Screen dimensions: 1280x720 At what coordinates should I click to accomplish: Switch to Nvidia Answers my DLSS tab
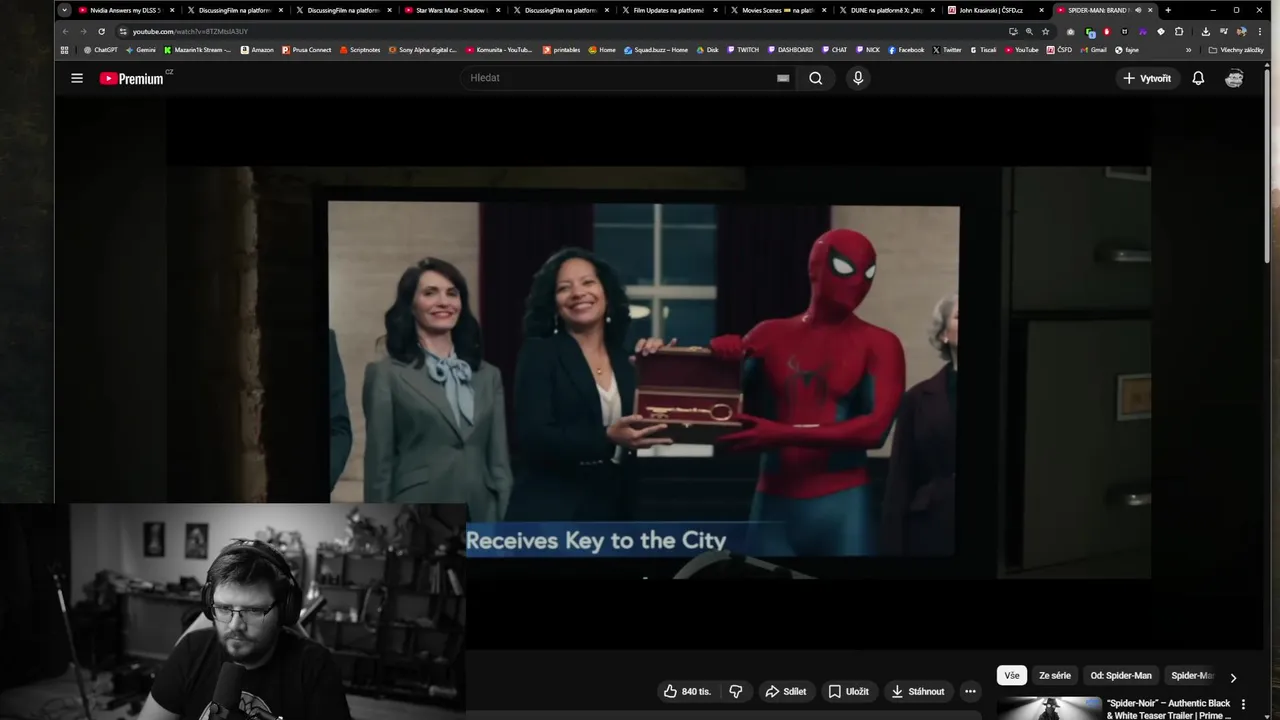coord(124,10)
